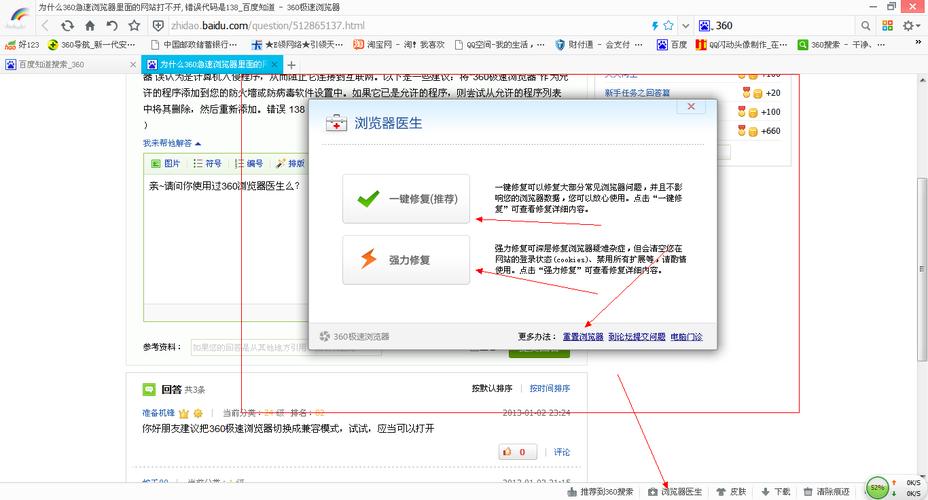Reload the page with the refresh icon
The width and height of the screenshot is (928, 500).
pyautogui.click(x=67, y=25)
